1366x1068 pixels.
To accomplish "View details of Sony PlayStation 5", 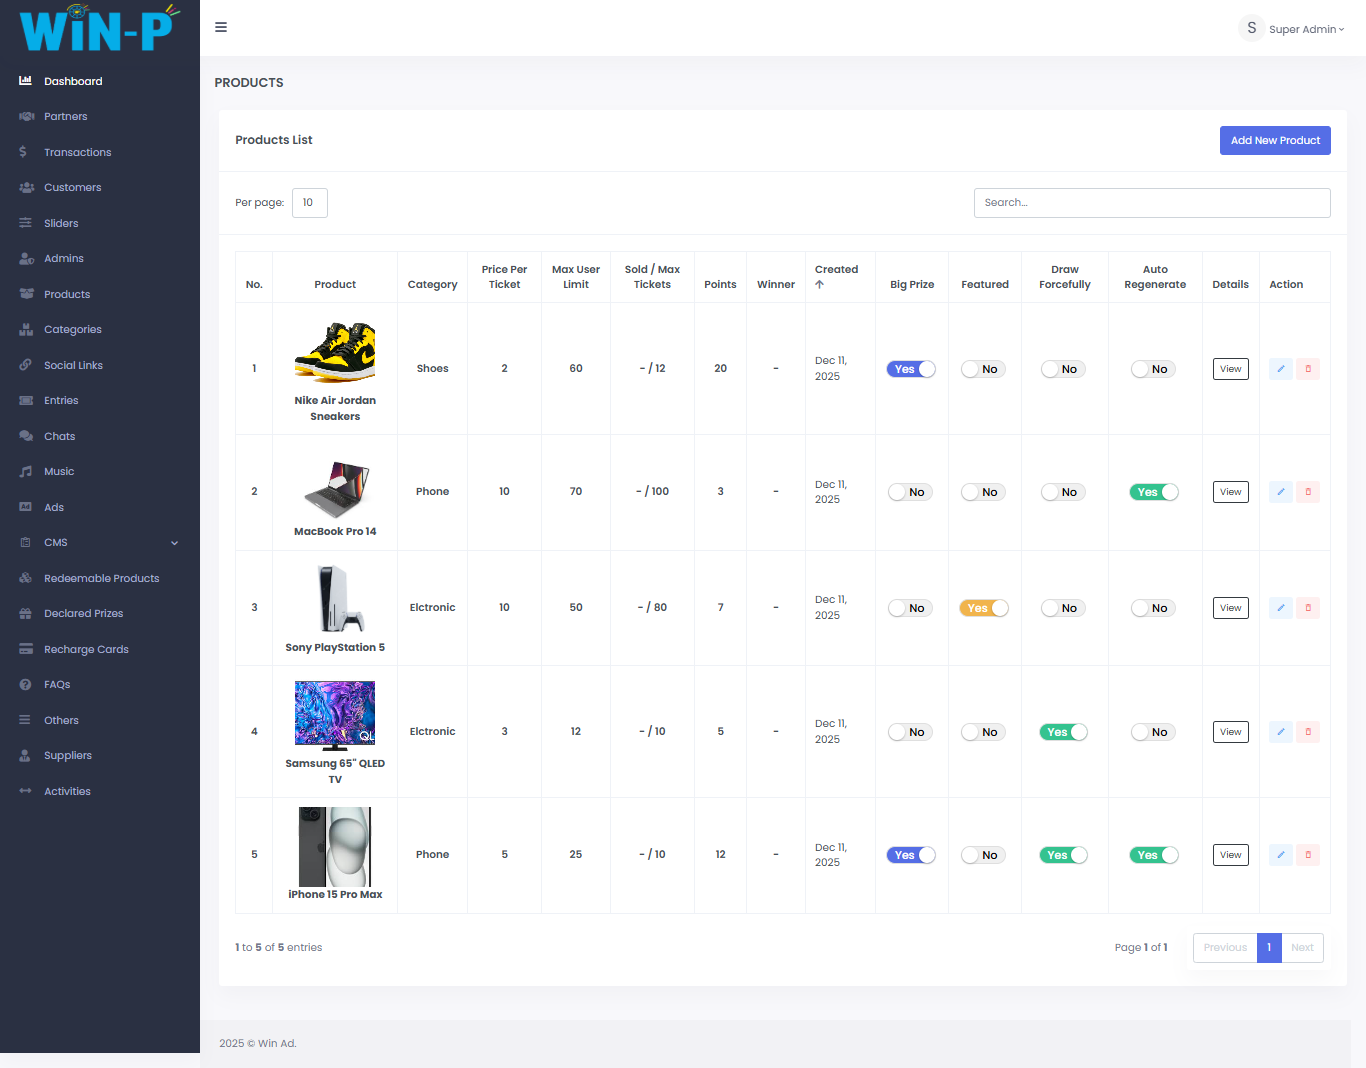I will pos(1230,608).
